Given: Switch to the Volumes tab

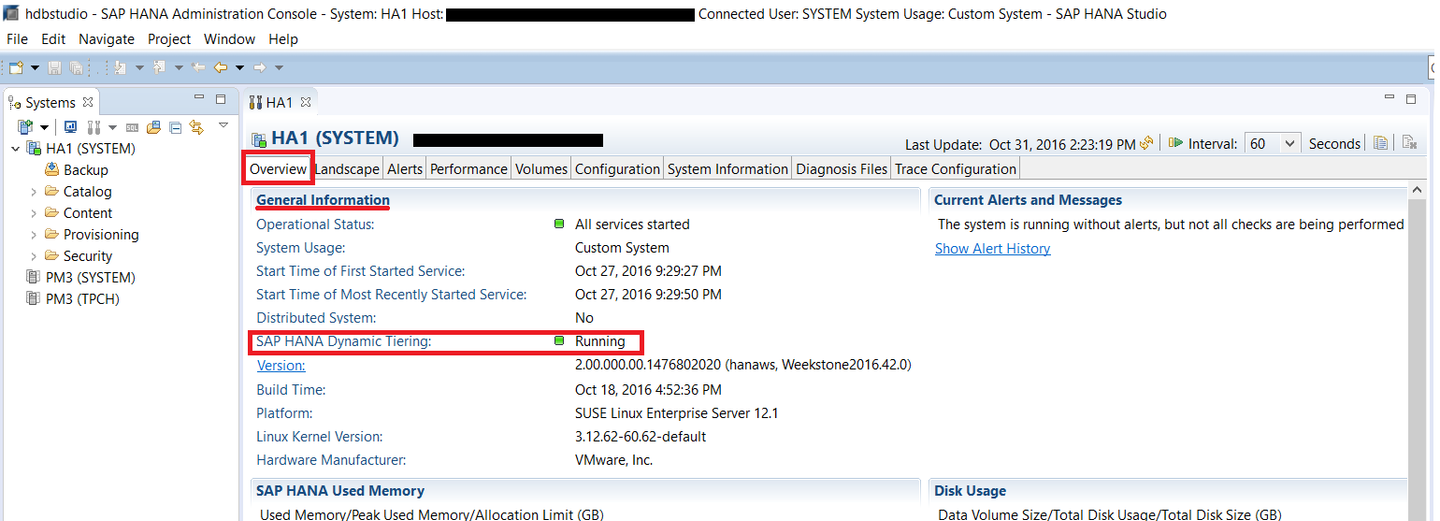Looking at the screenshot, I should pyautogui.click(x=541, y=169).
